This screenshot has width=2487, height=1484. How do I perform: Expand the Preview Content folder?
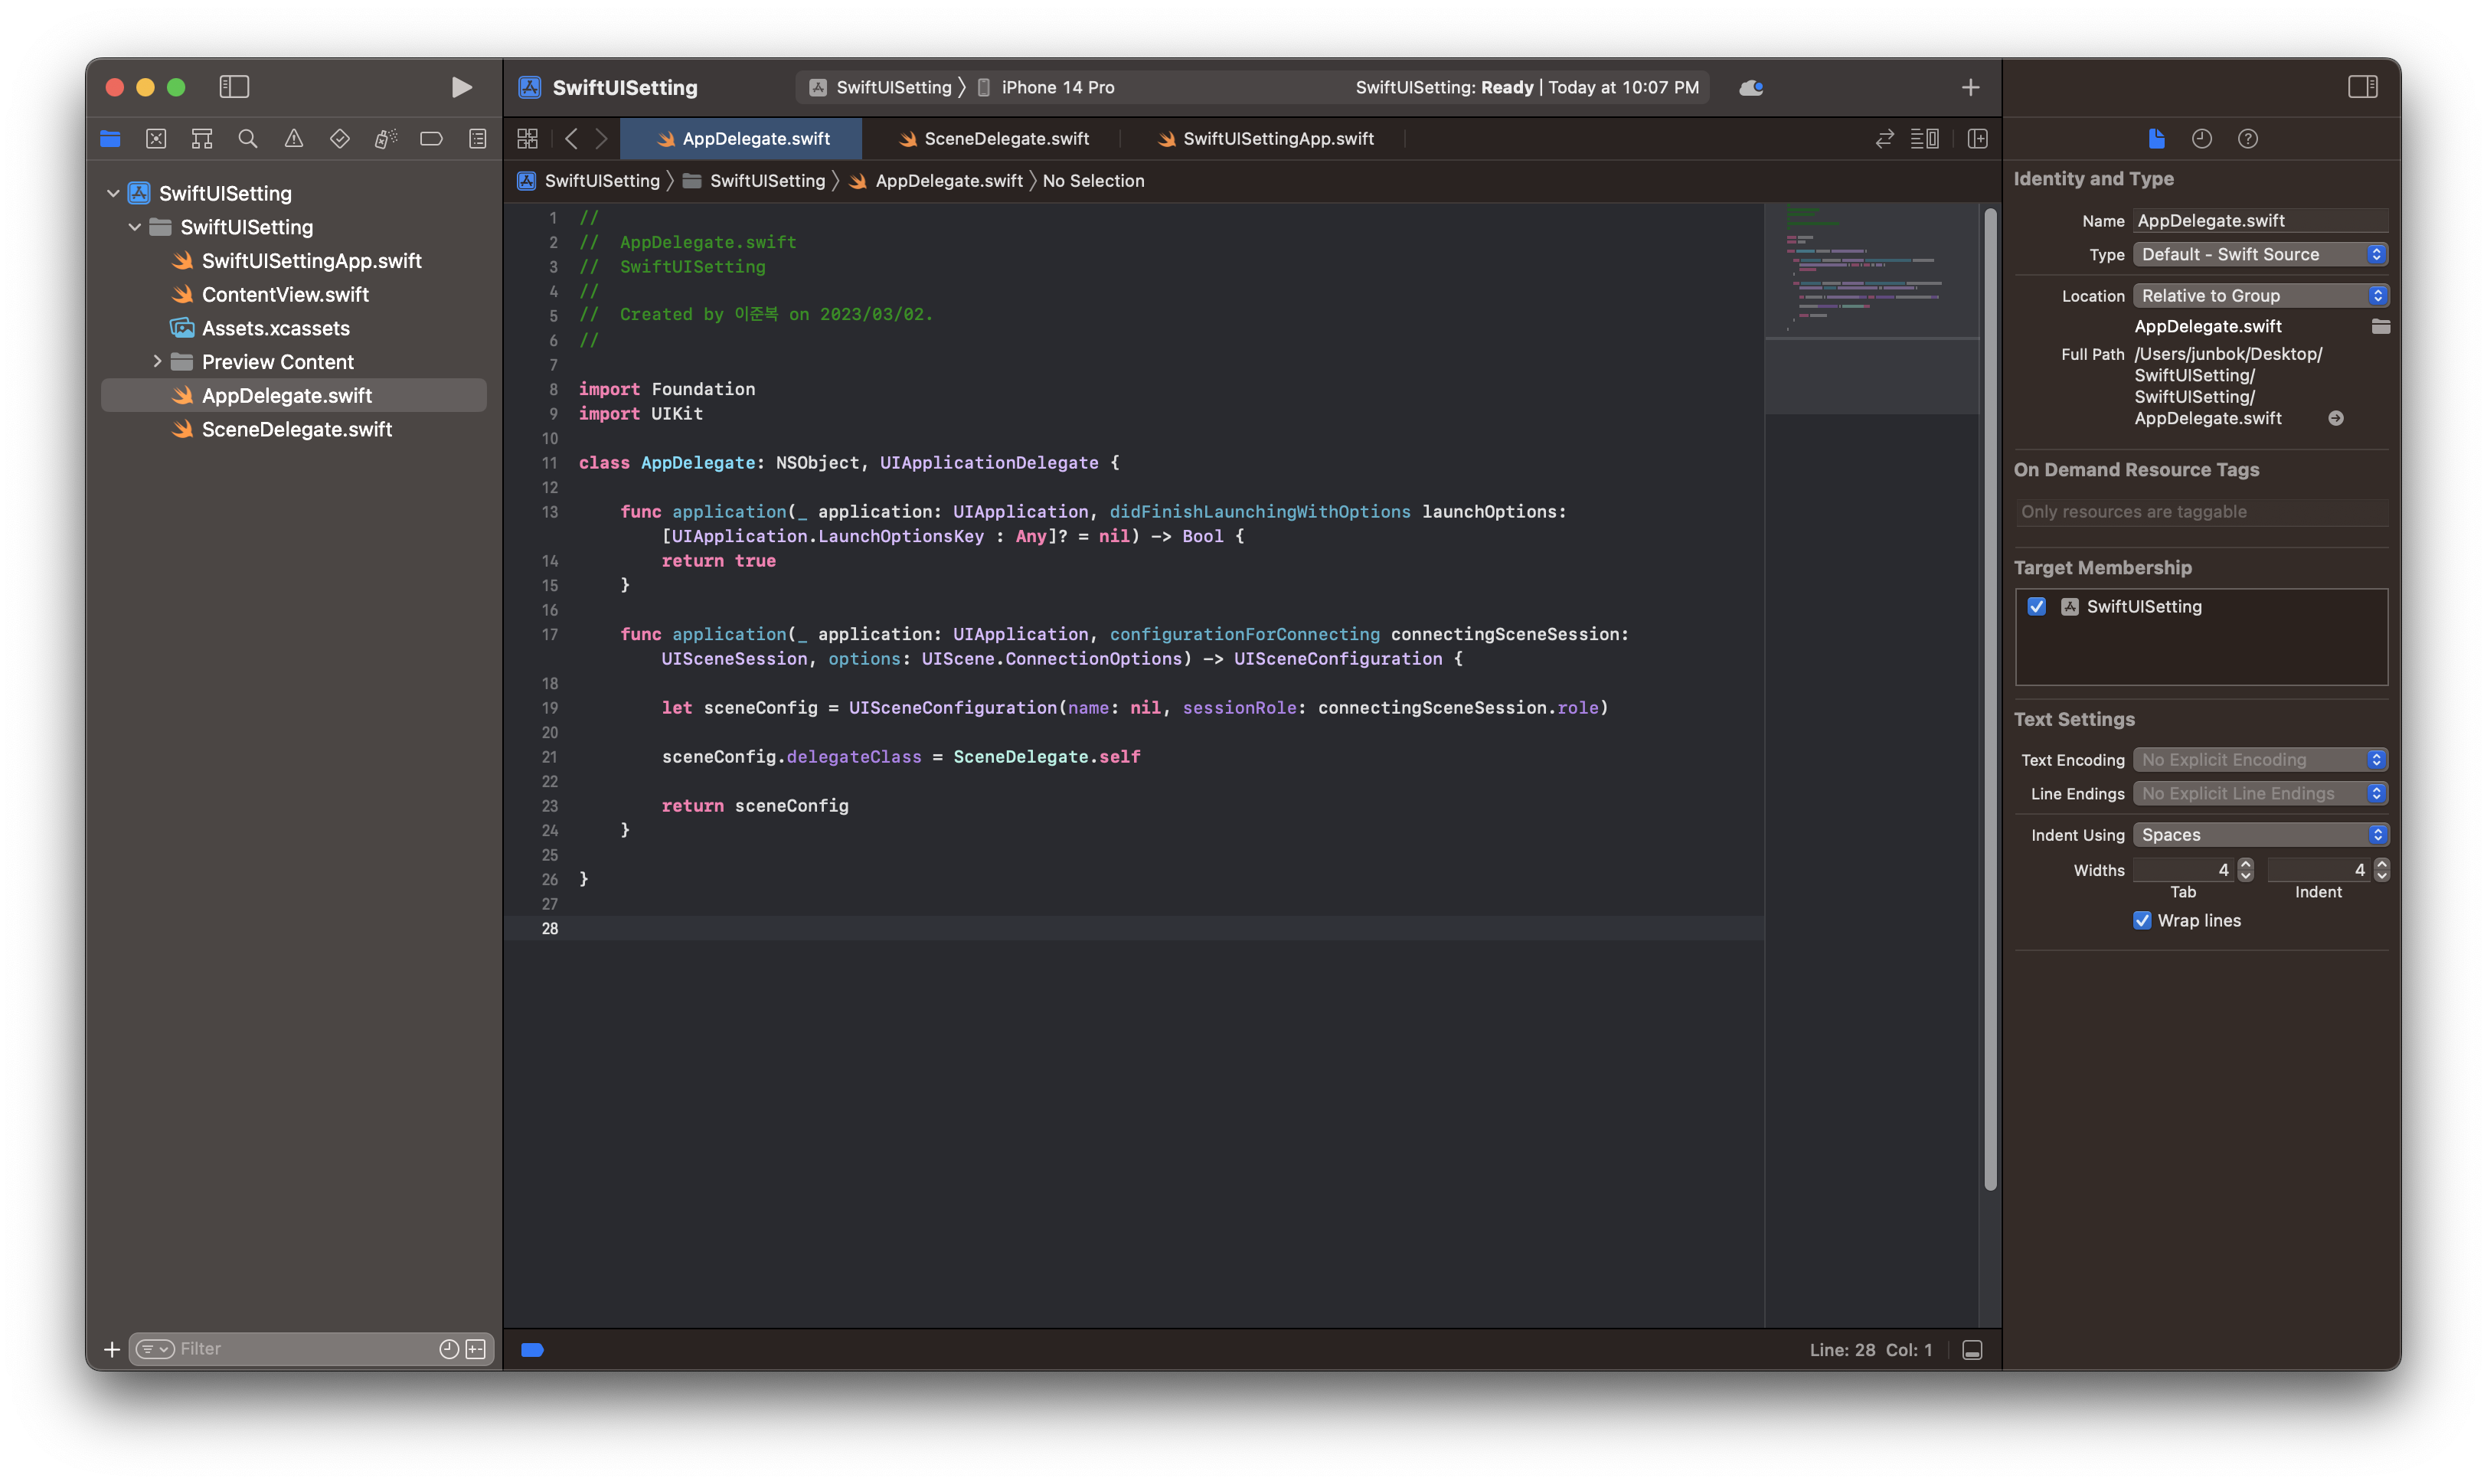tap(157, 362)
